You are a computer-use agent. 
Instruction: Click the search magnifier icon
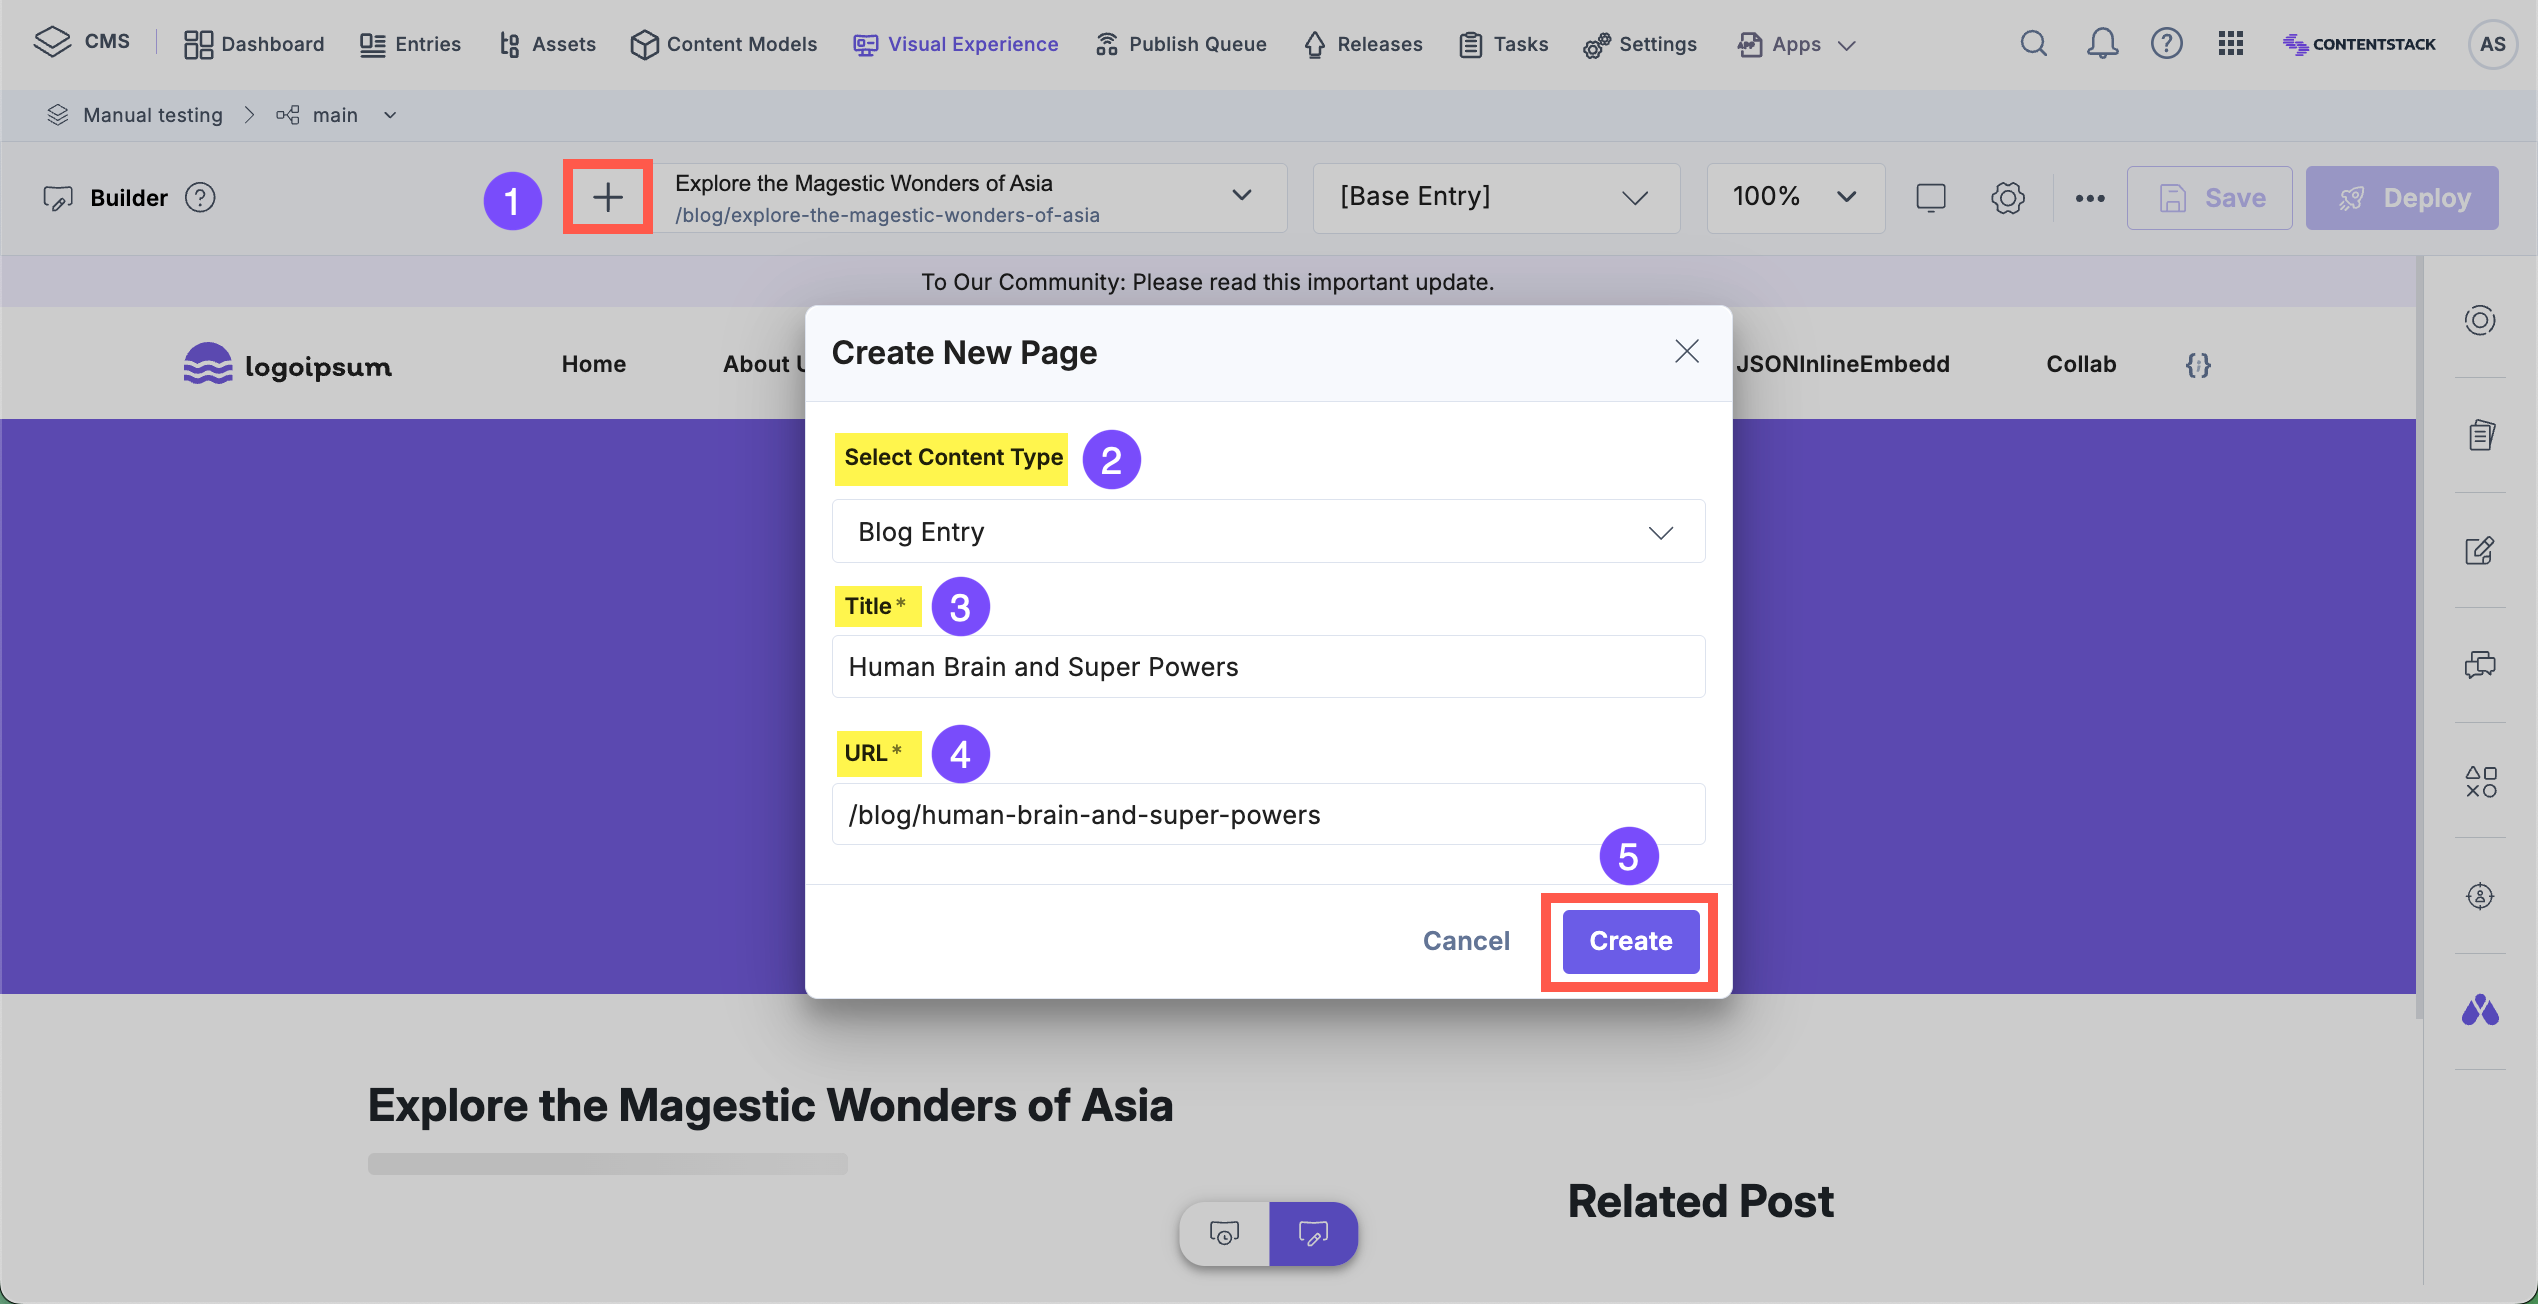point(2033,44)
